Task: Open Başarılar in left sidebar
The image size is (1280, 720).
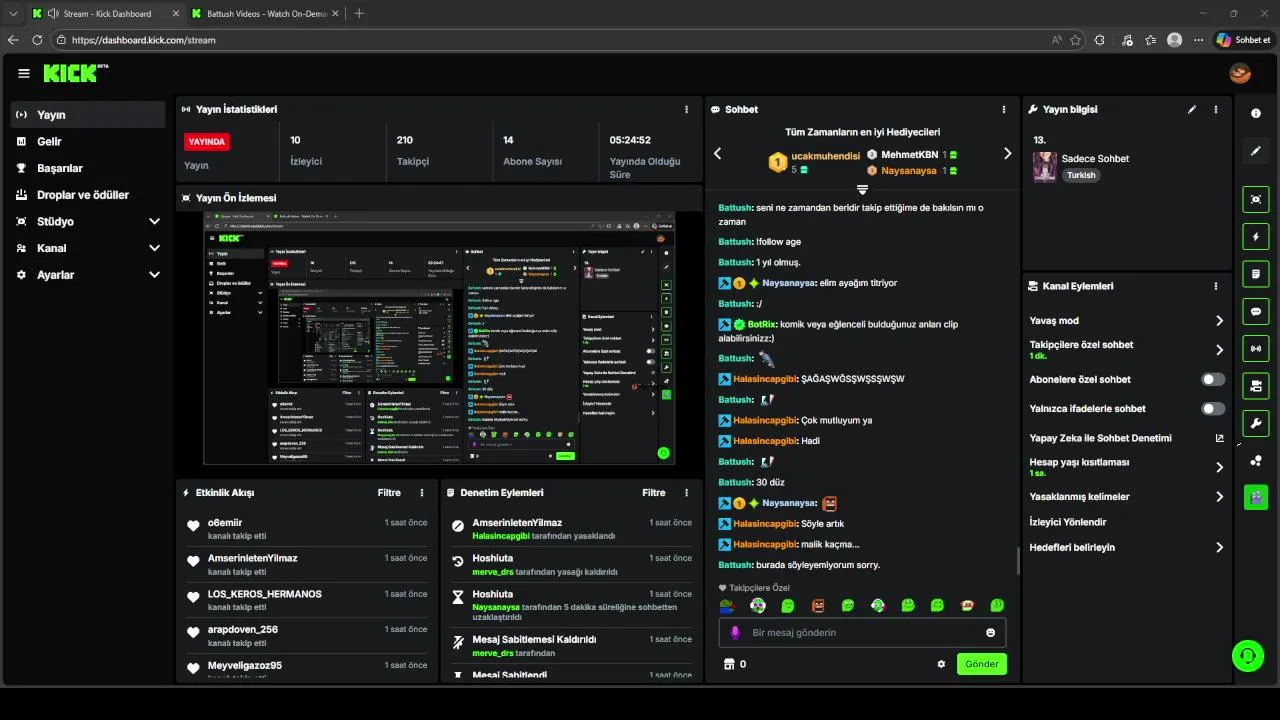Action: (x=88, y=168)
